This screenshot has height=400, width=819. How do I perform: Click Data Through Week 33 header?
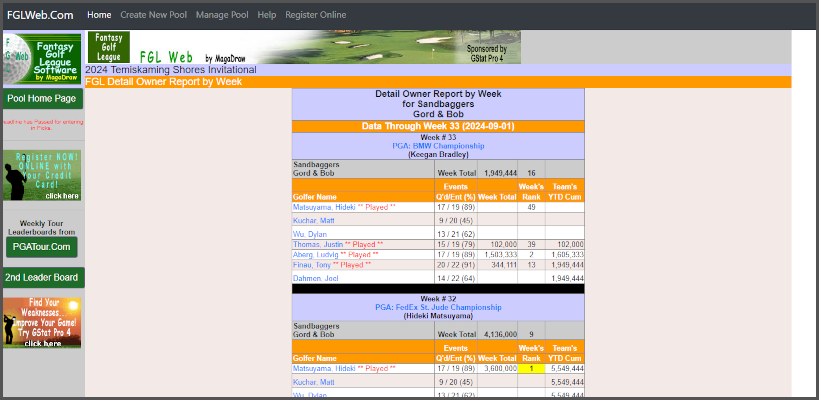tap(438, 126)
